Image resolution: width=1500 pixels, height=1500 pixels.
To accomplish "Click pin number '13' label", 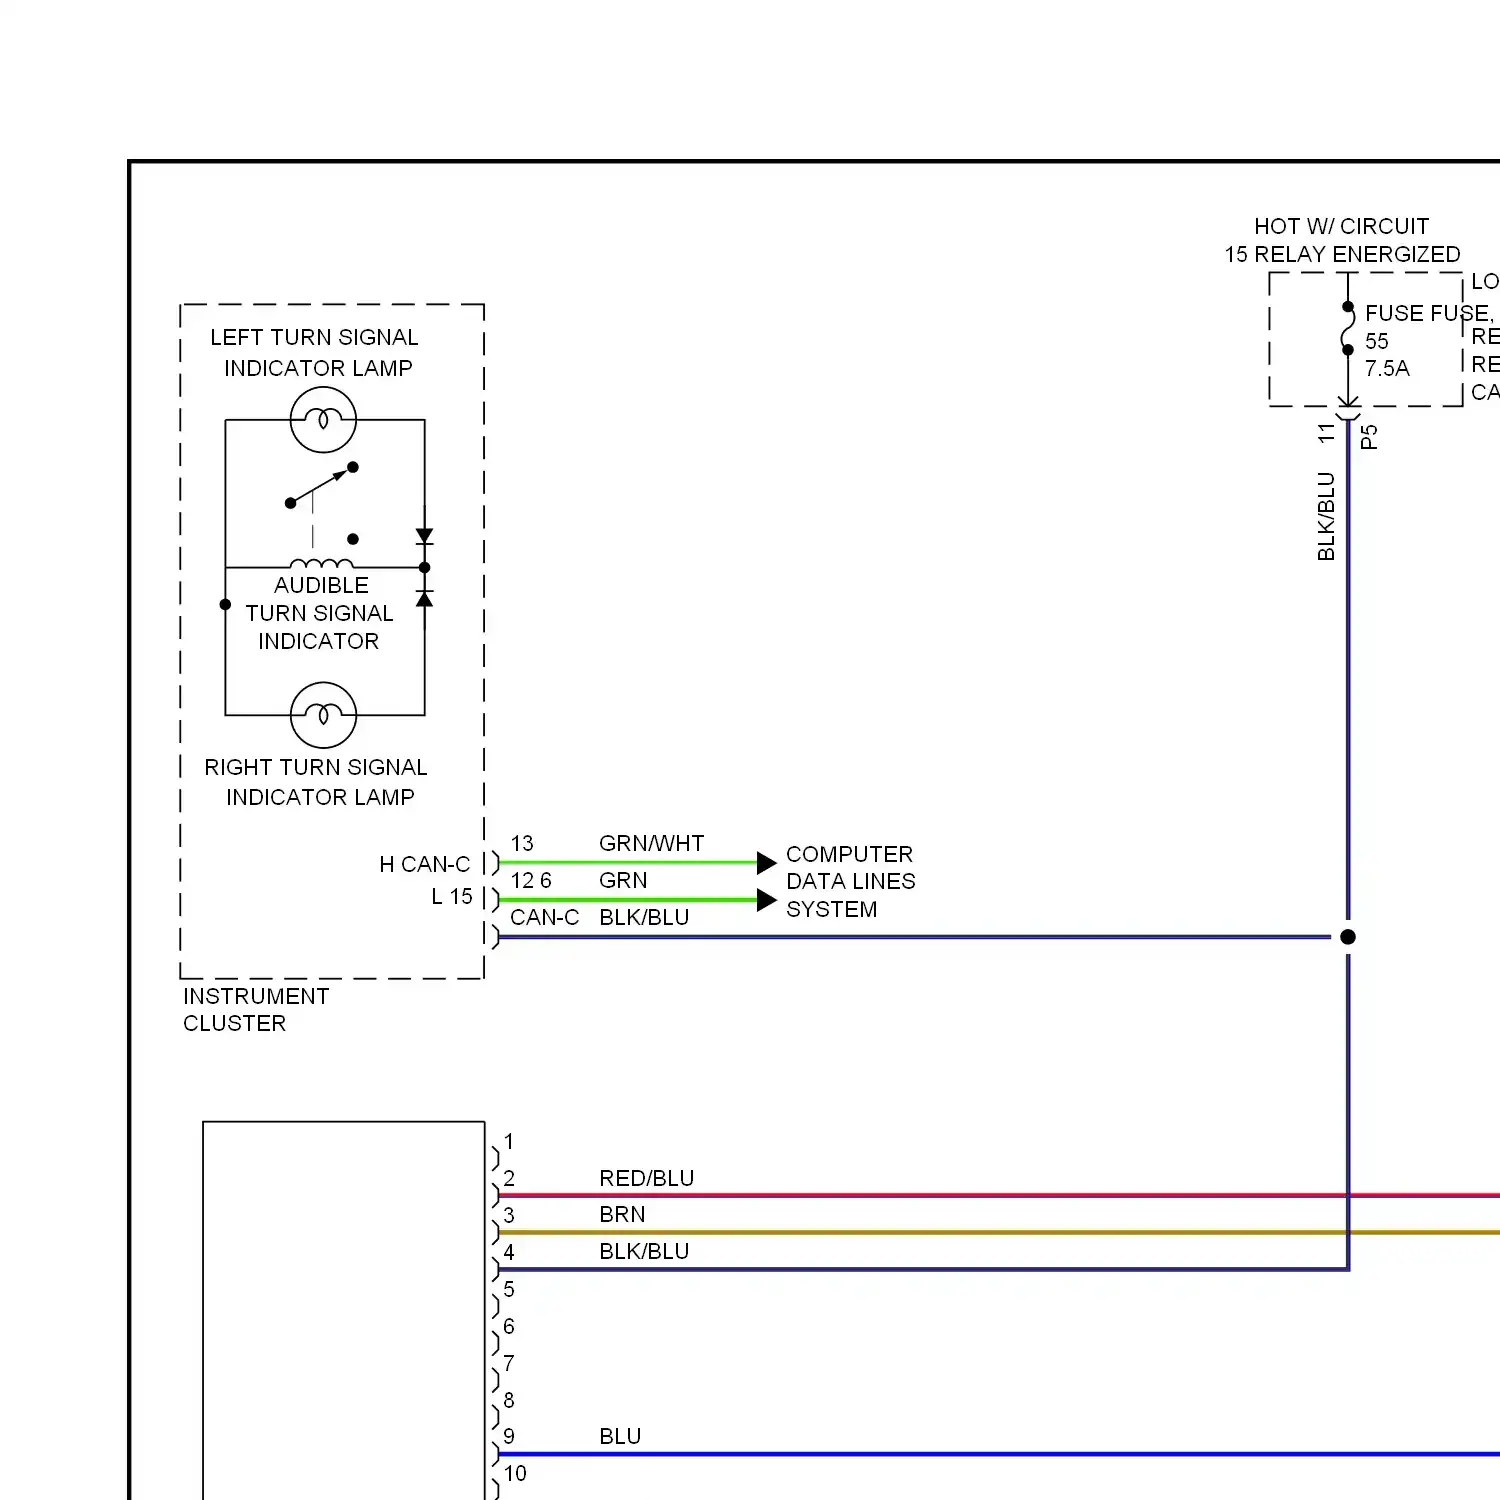I will point(522,843).
